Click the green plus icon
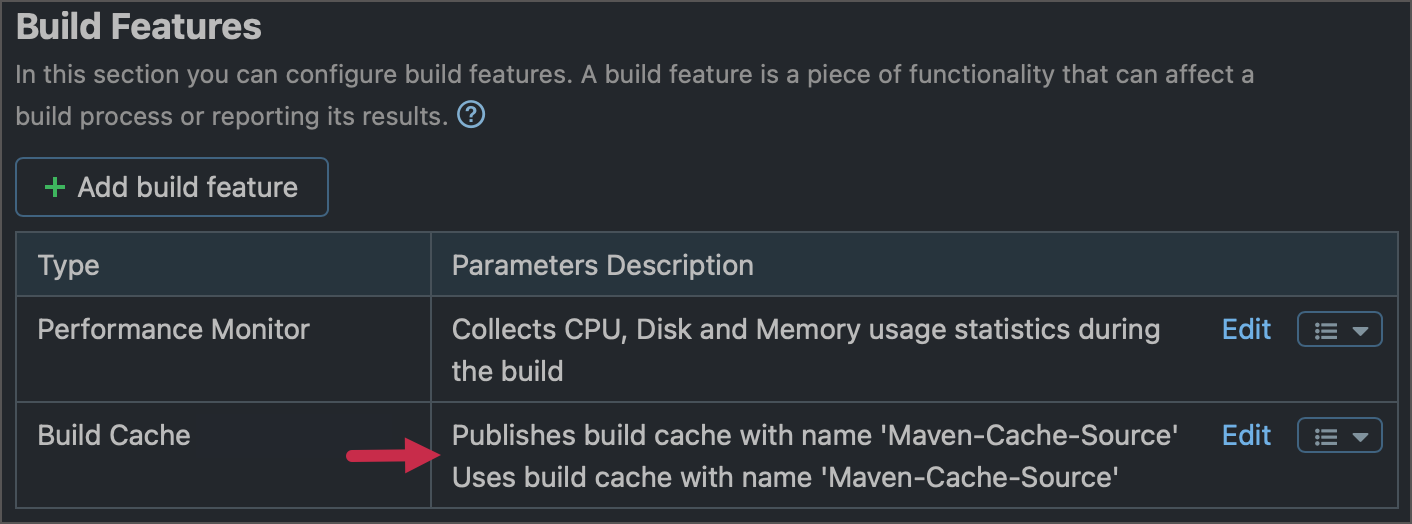Viewport: 1412px width, 524px height. tap(55, 187)
